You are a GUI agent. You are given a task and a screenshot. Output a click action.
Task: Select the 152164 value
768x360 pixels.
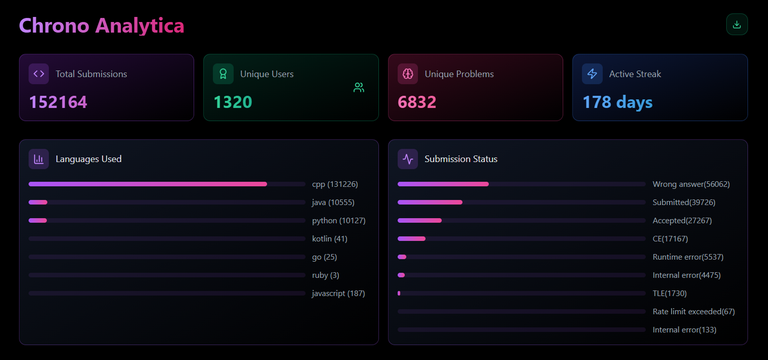tap(58, 102)
